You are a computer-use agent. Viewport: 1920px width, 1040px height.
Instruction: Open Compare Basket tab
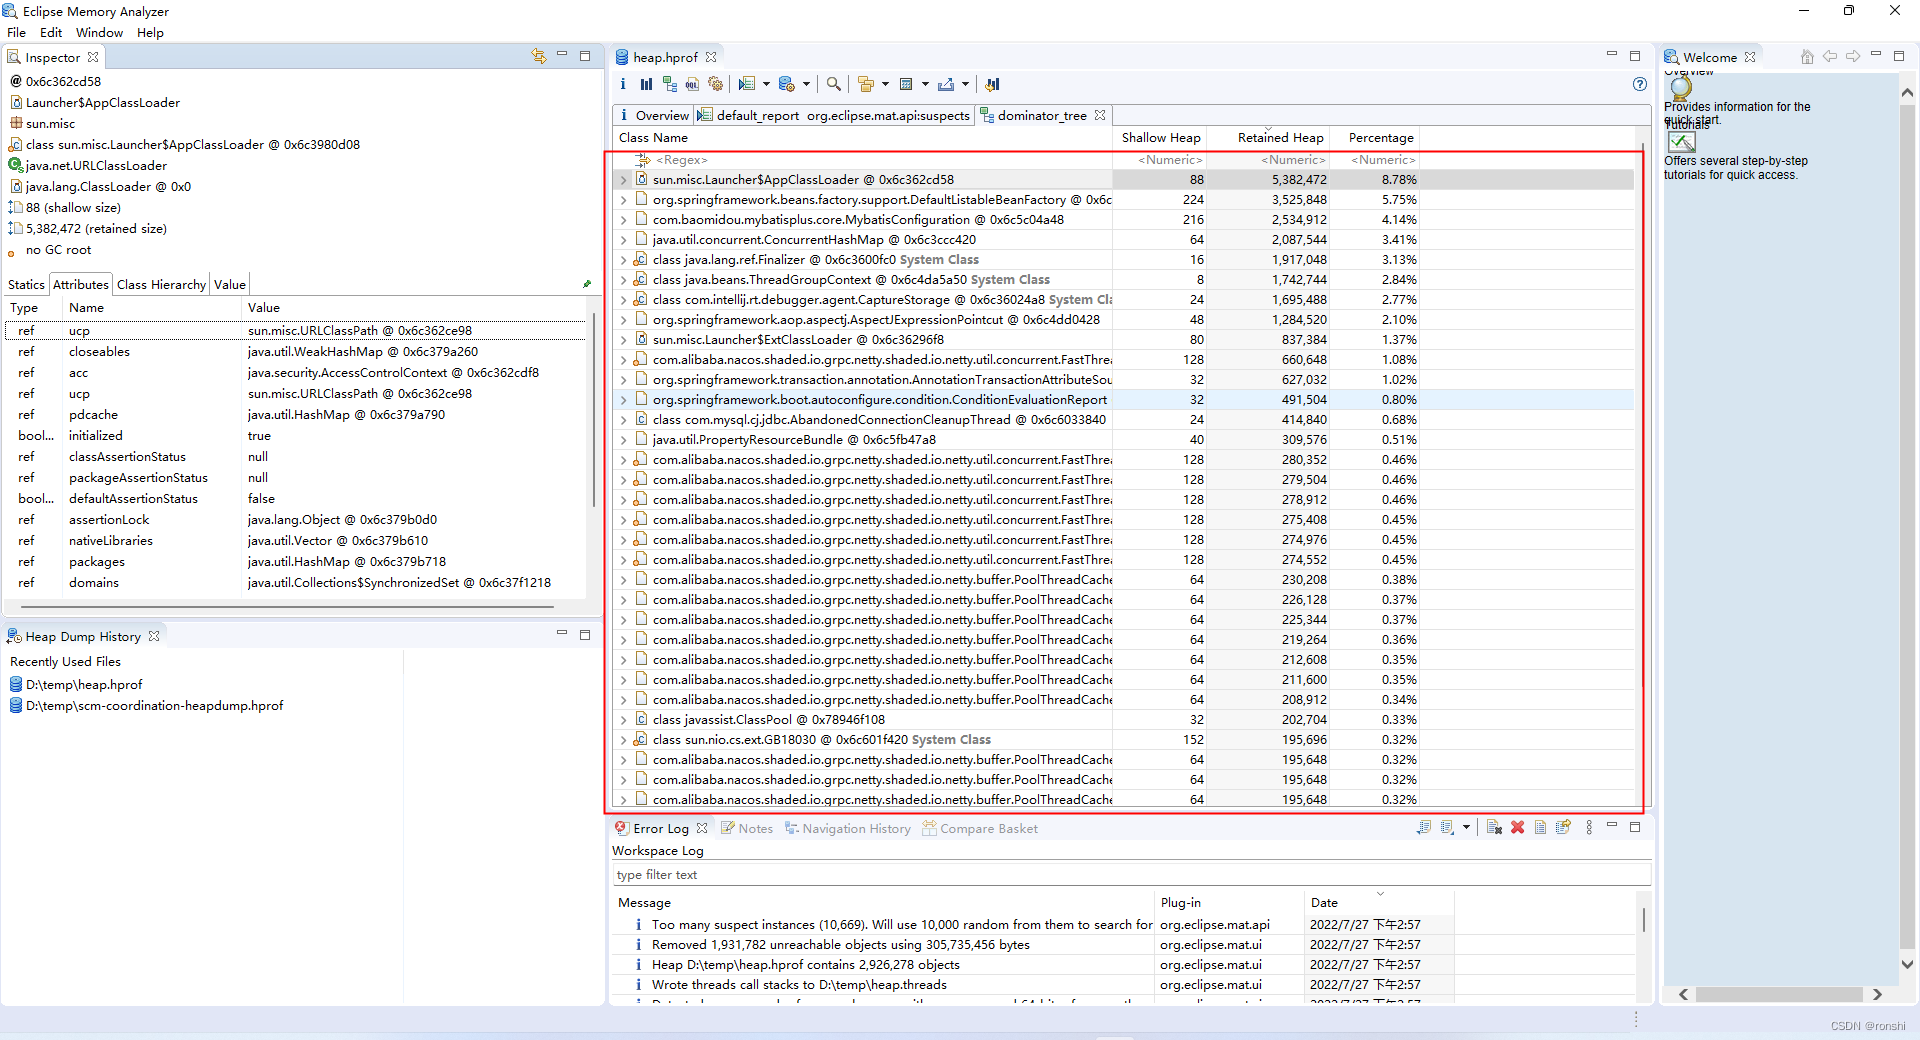pyautogui.click(x=980, y=828)
